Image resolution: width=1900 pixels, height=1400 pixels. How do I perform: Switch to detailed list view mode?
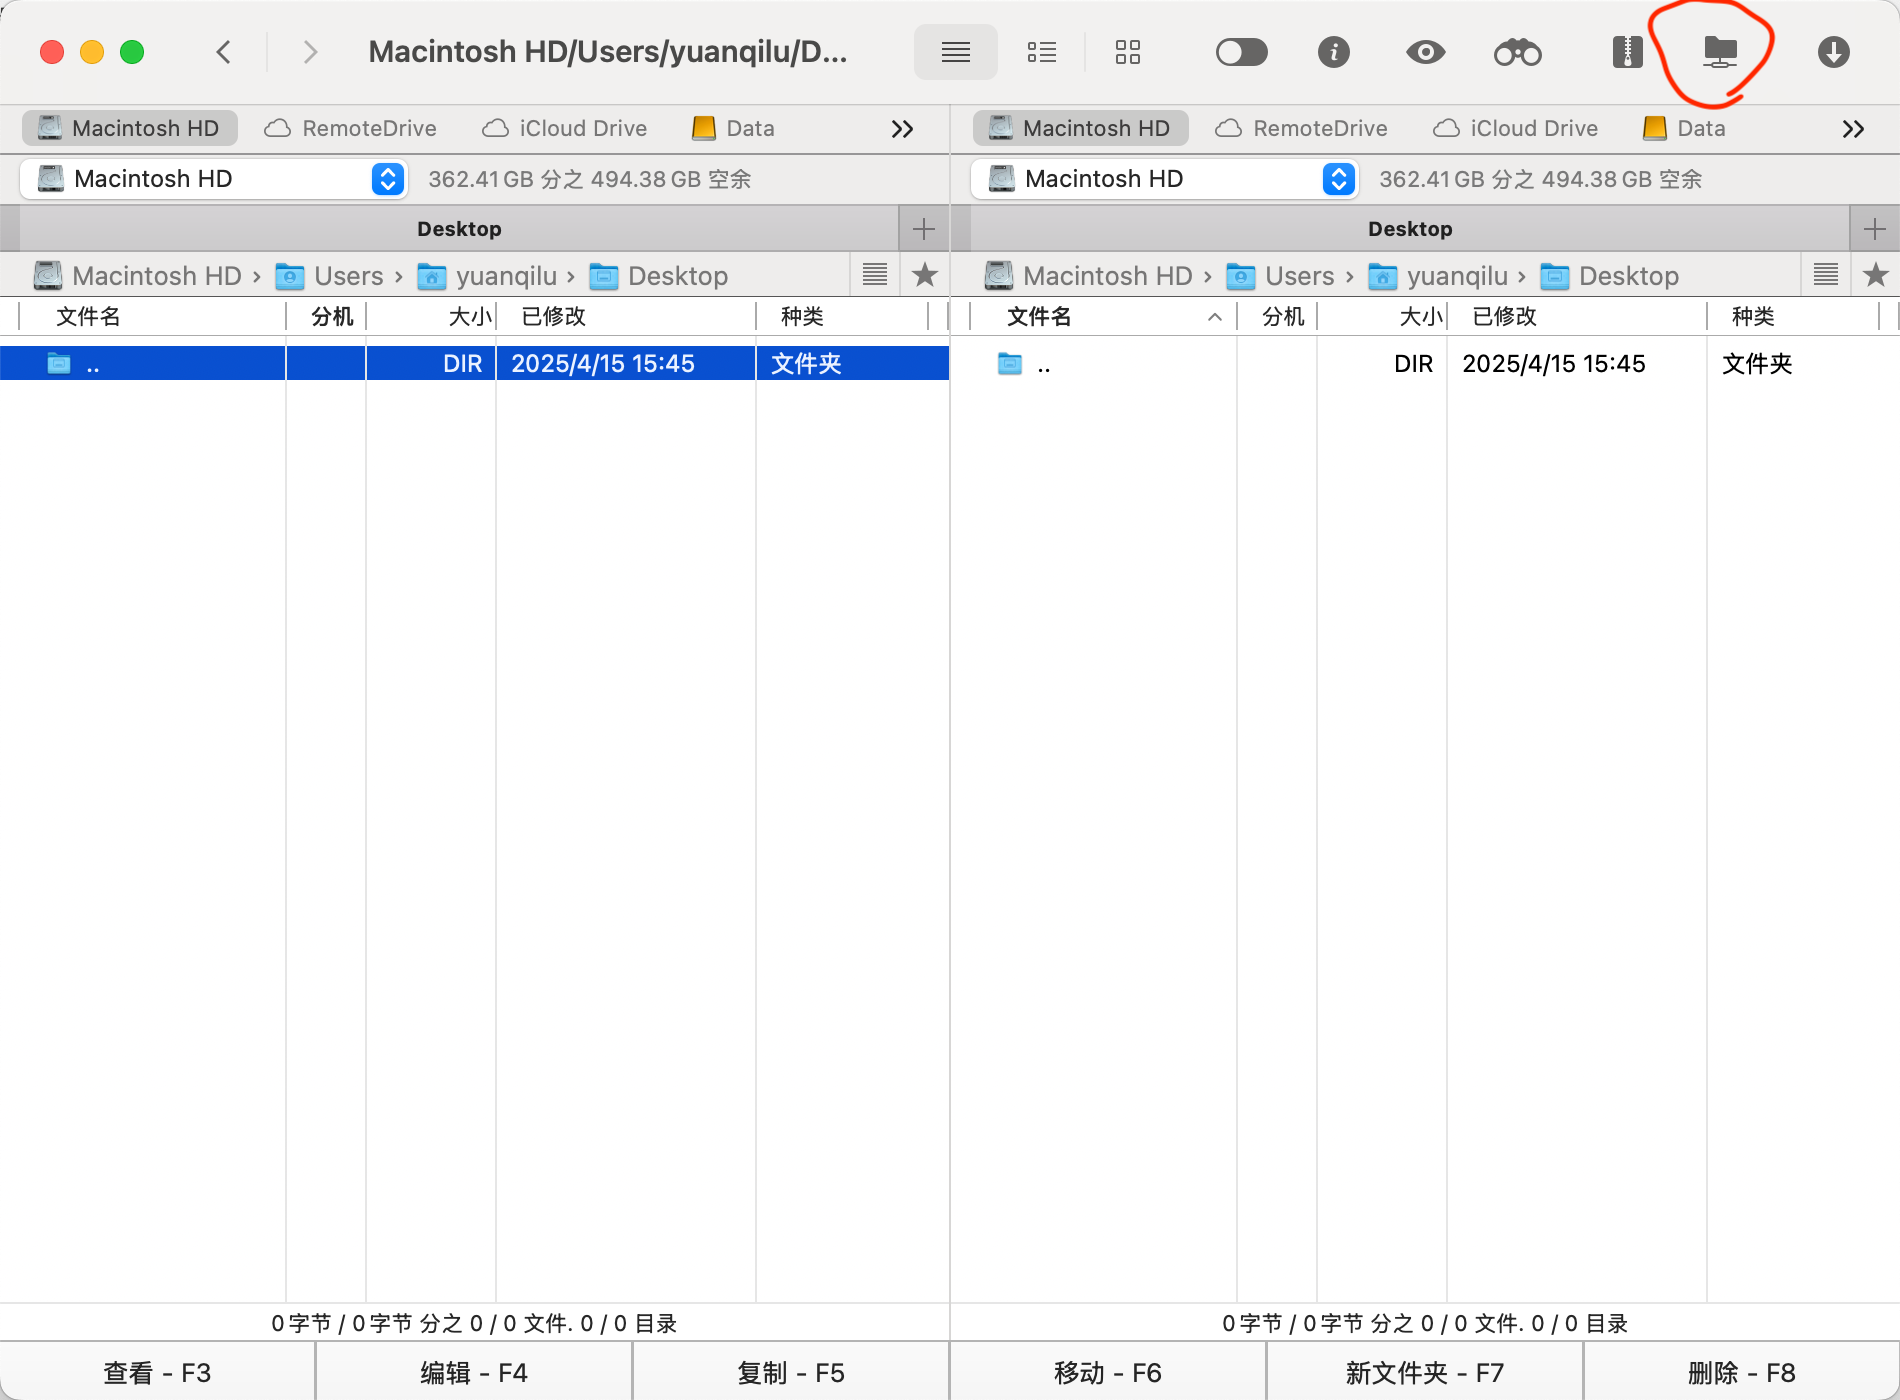click(1042, 51)
